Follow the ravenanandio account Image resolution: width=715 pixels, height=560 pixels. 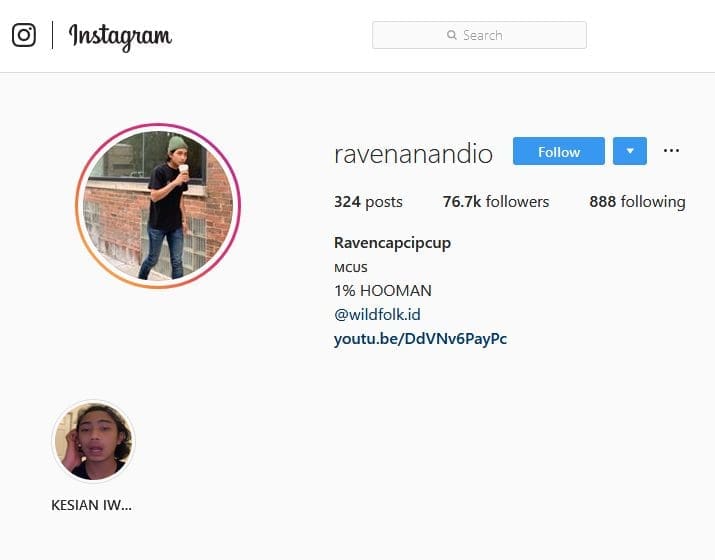558,152
